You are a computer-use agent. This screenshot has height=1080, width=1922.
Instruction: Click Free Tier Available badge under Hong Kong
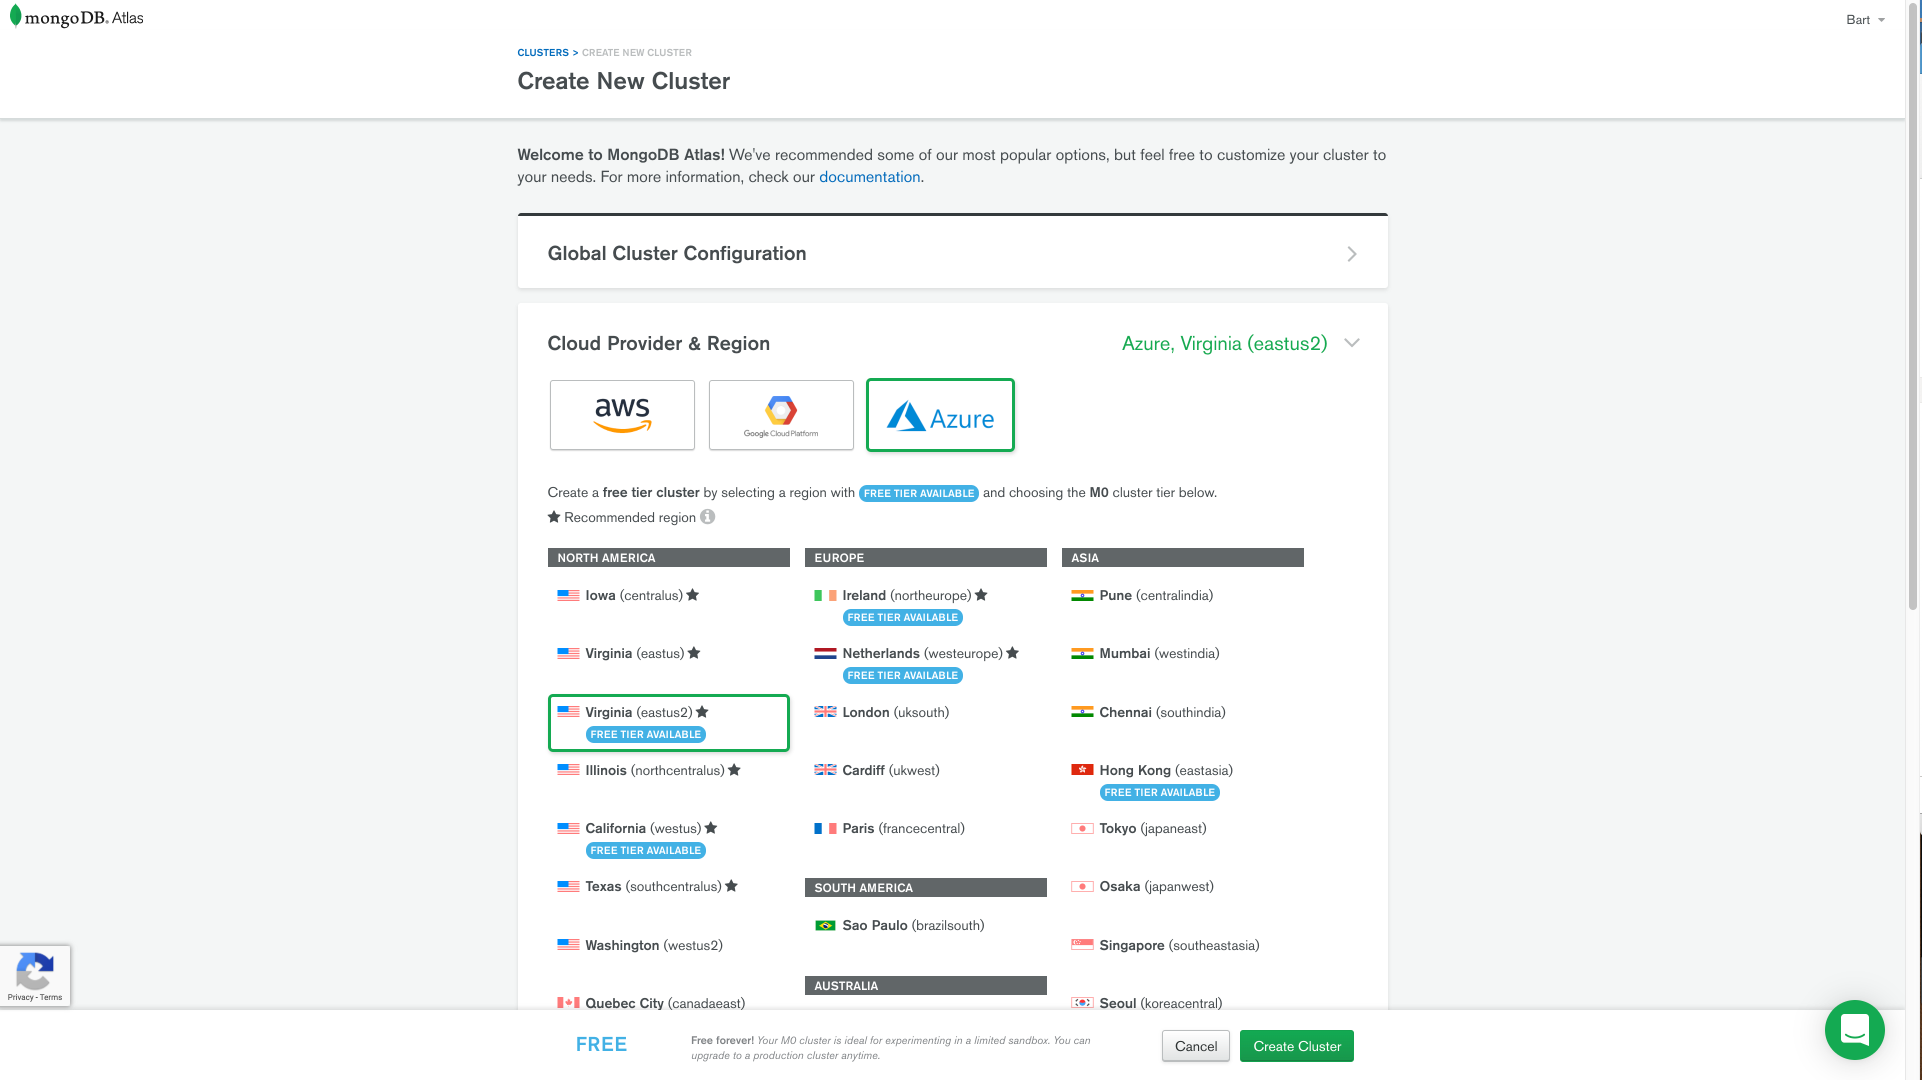click(1160, 793)
